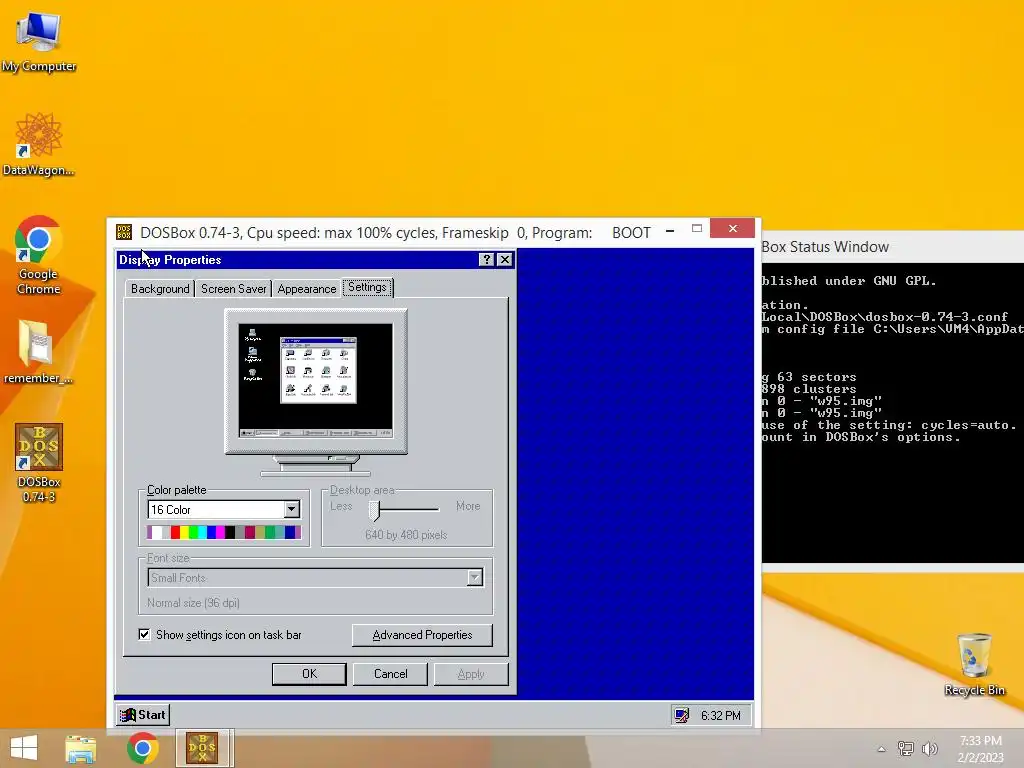Click the 'More' label of Desktop area
Image resolution: width=1024 pixels, height=768 pixels.
[468, 506]
